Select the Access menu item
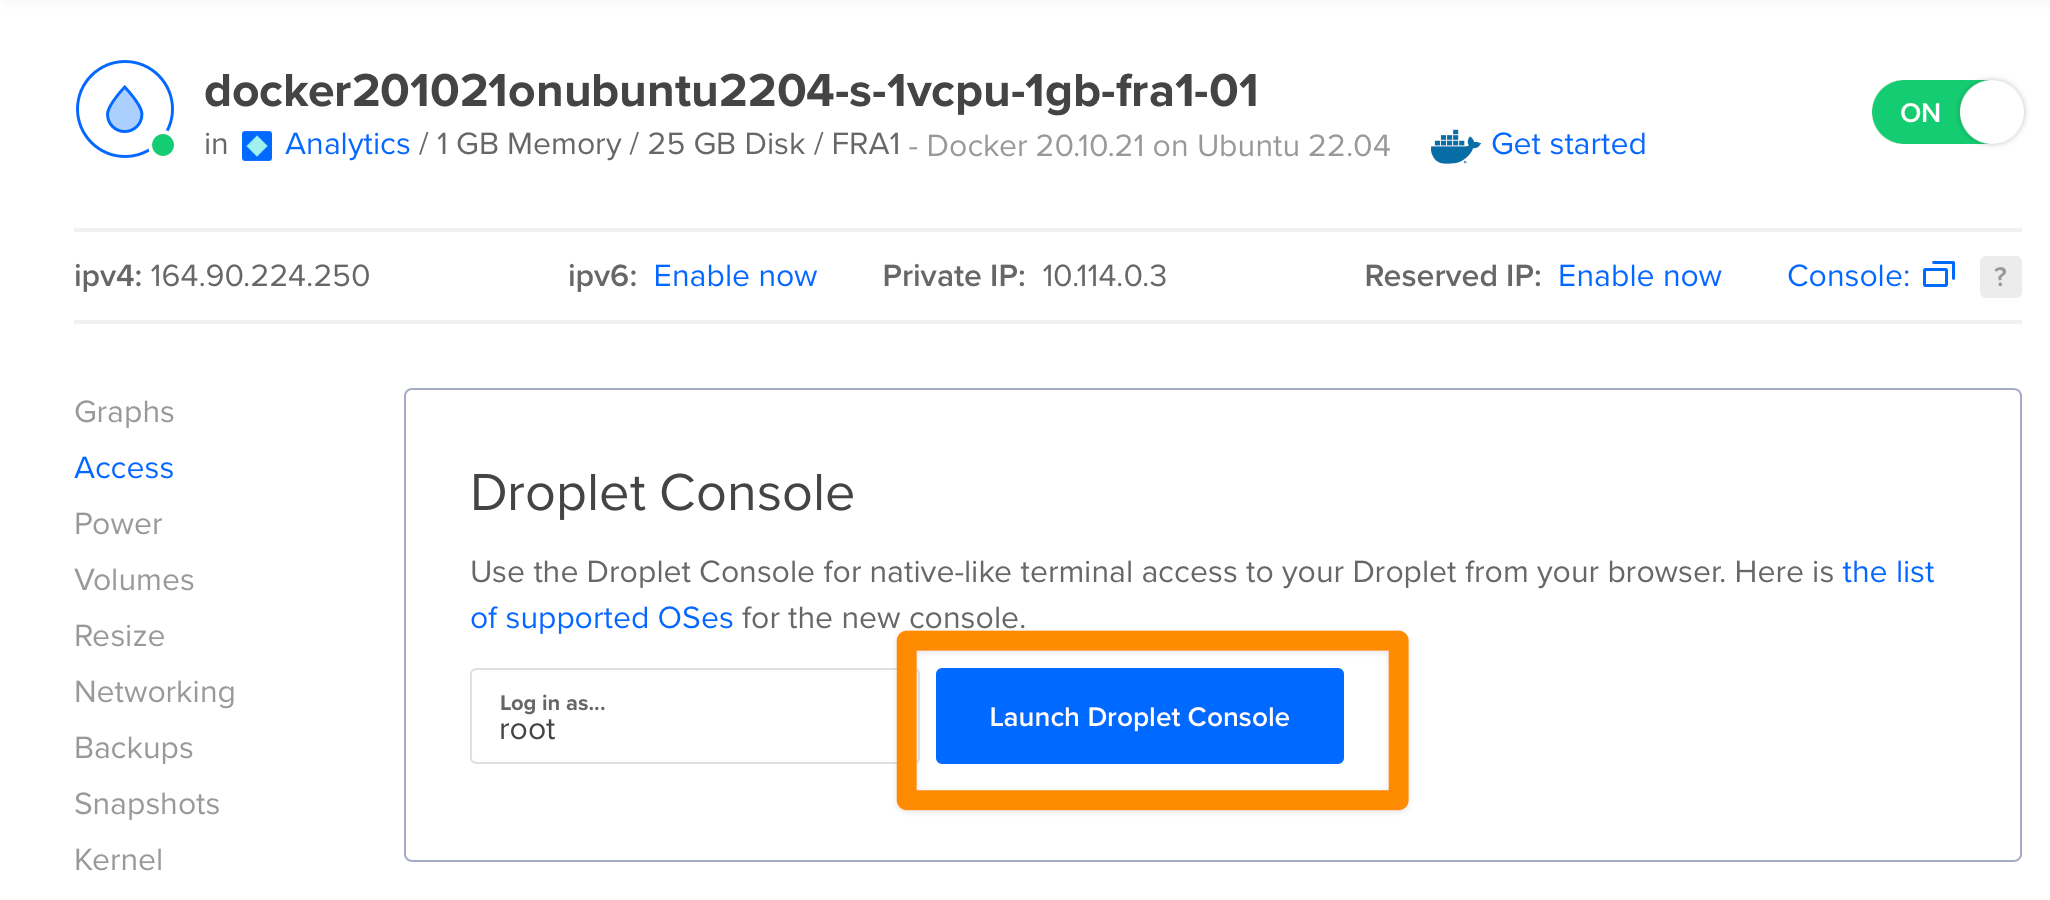 (x=124, y=468)
